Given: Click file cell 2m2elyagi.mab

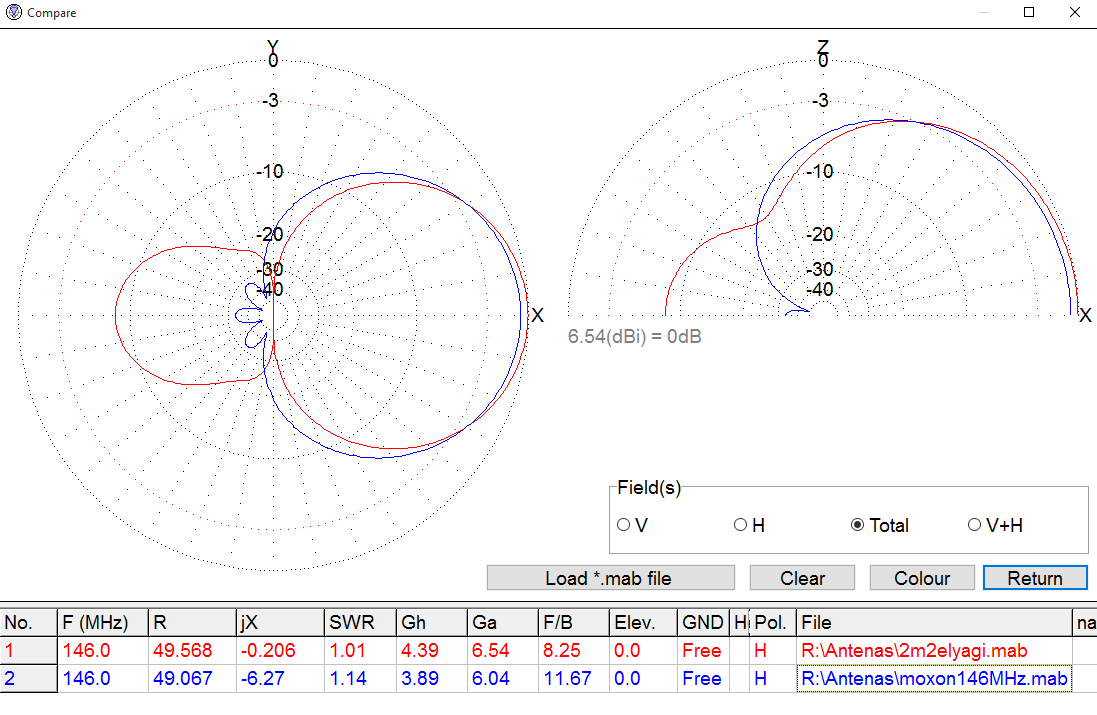Looking at the screenshot, I should point(934,651).
